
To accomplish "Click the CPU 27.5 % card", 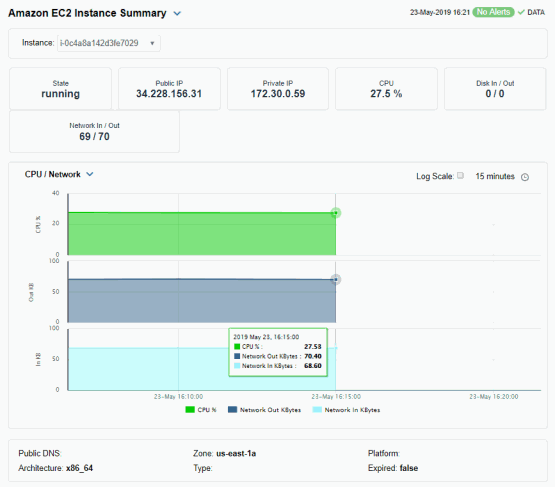I will coord(386,89).
